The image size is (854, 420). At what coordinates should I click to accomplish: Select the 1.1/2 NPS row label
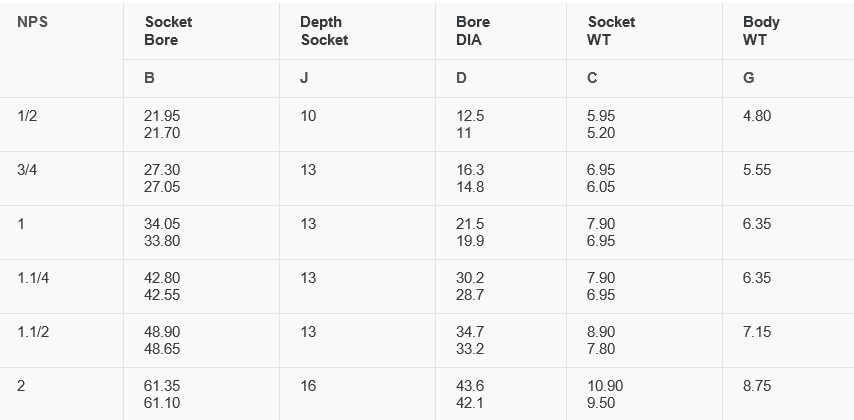pyautogui.click(x=33, y=332)
